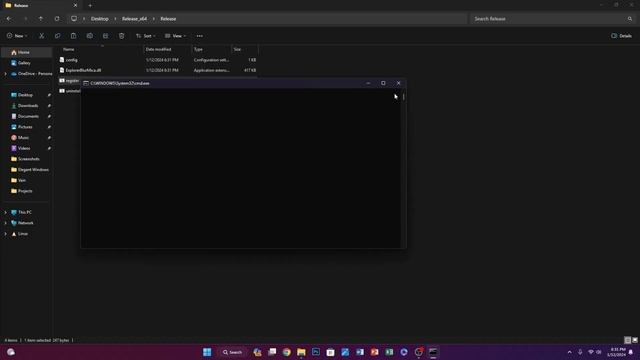Switch to the Terminal taskbar icon
Screen dimensions: 640x360
click(x=433, y=352)
